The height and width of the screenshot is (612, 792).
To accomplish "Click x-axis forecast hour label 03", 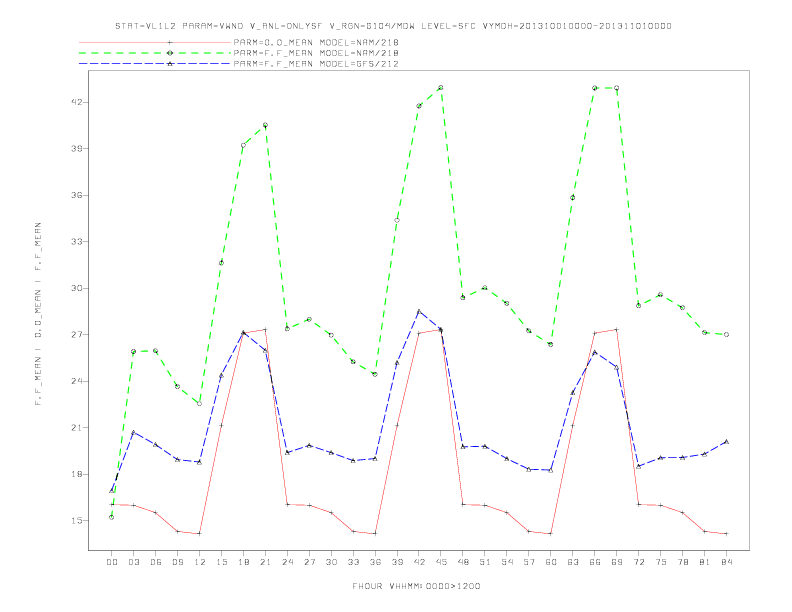I will [133, 562].
